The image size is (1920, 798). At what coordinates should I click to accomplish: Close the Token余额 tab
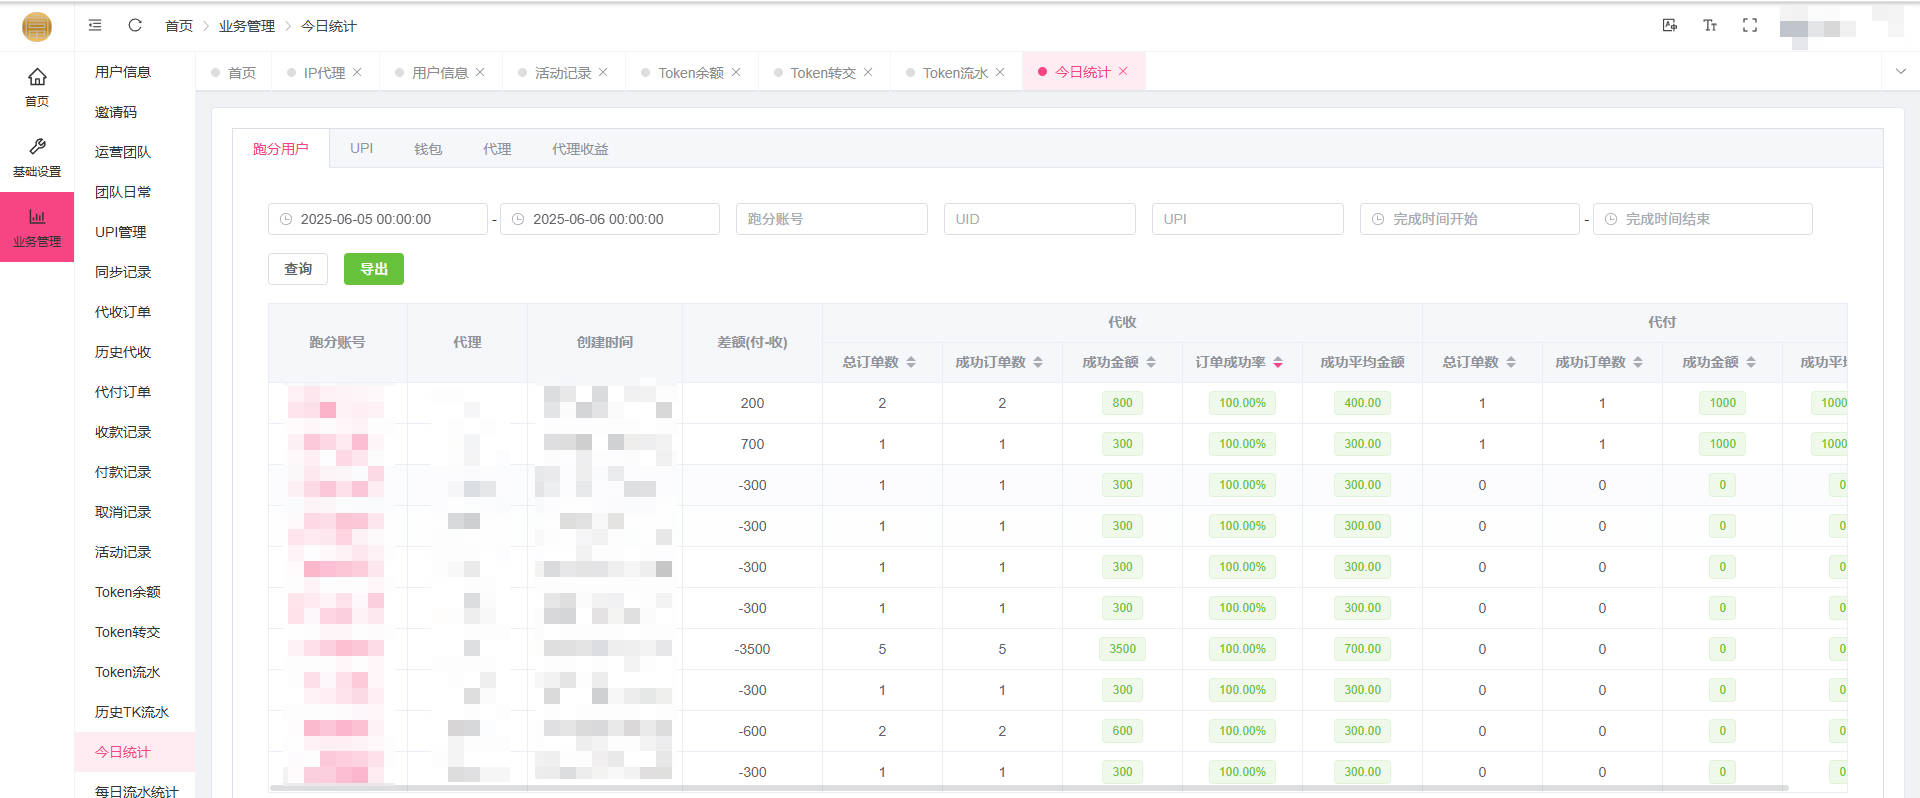(736, 72)
